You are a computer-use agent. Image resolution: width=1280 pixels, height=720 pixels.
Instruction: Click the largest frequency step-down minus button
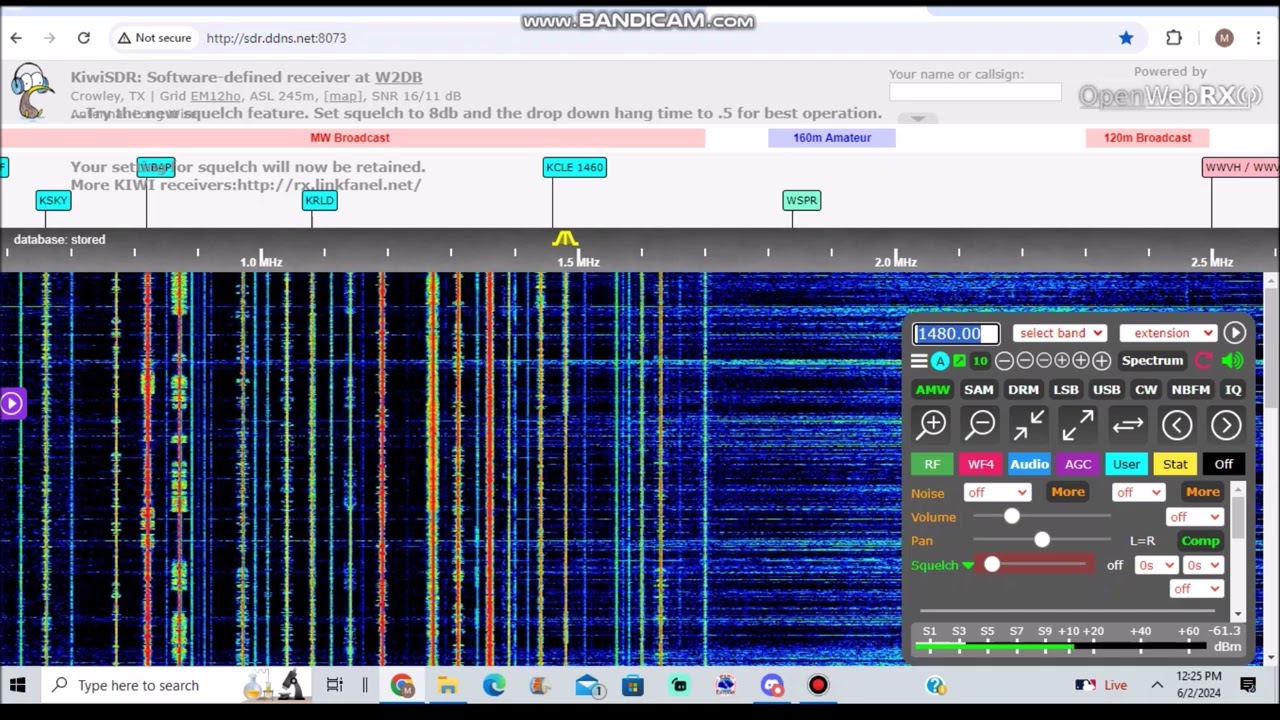1005,361
